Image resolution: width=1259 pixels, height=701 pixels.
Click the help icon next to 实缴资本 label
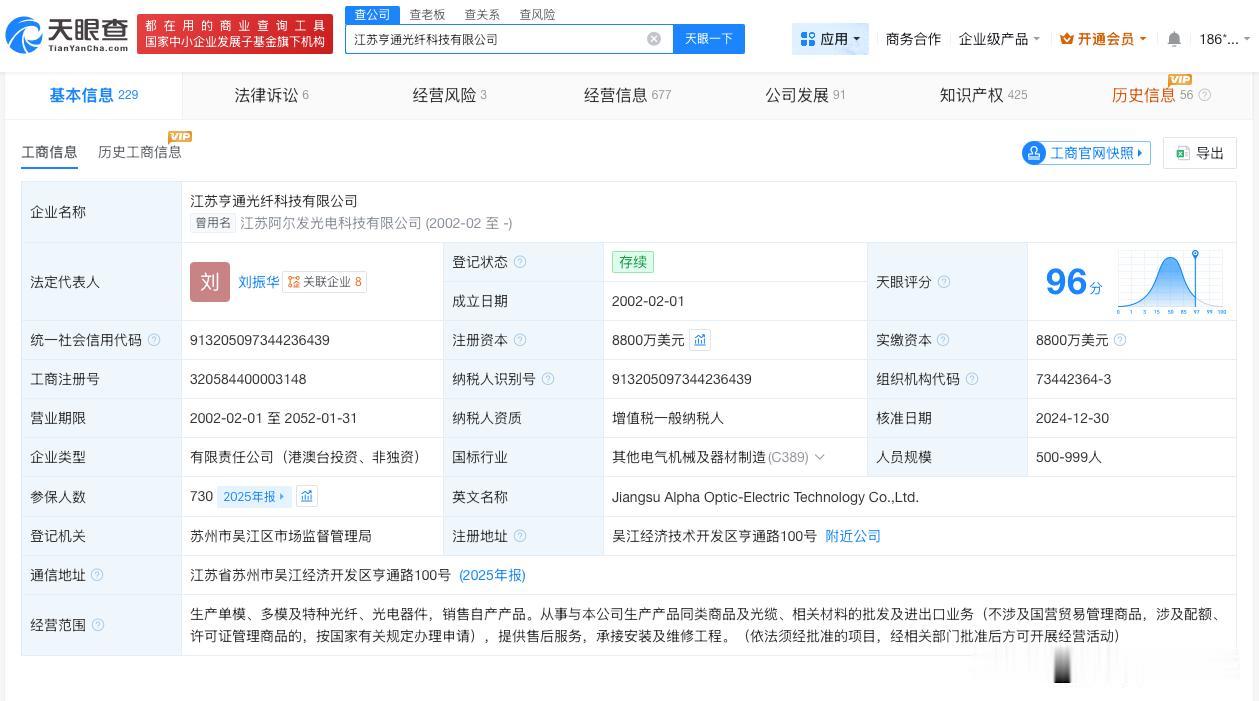tap(944, 340)
